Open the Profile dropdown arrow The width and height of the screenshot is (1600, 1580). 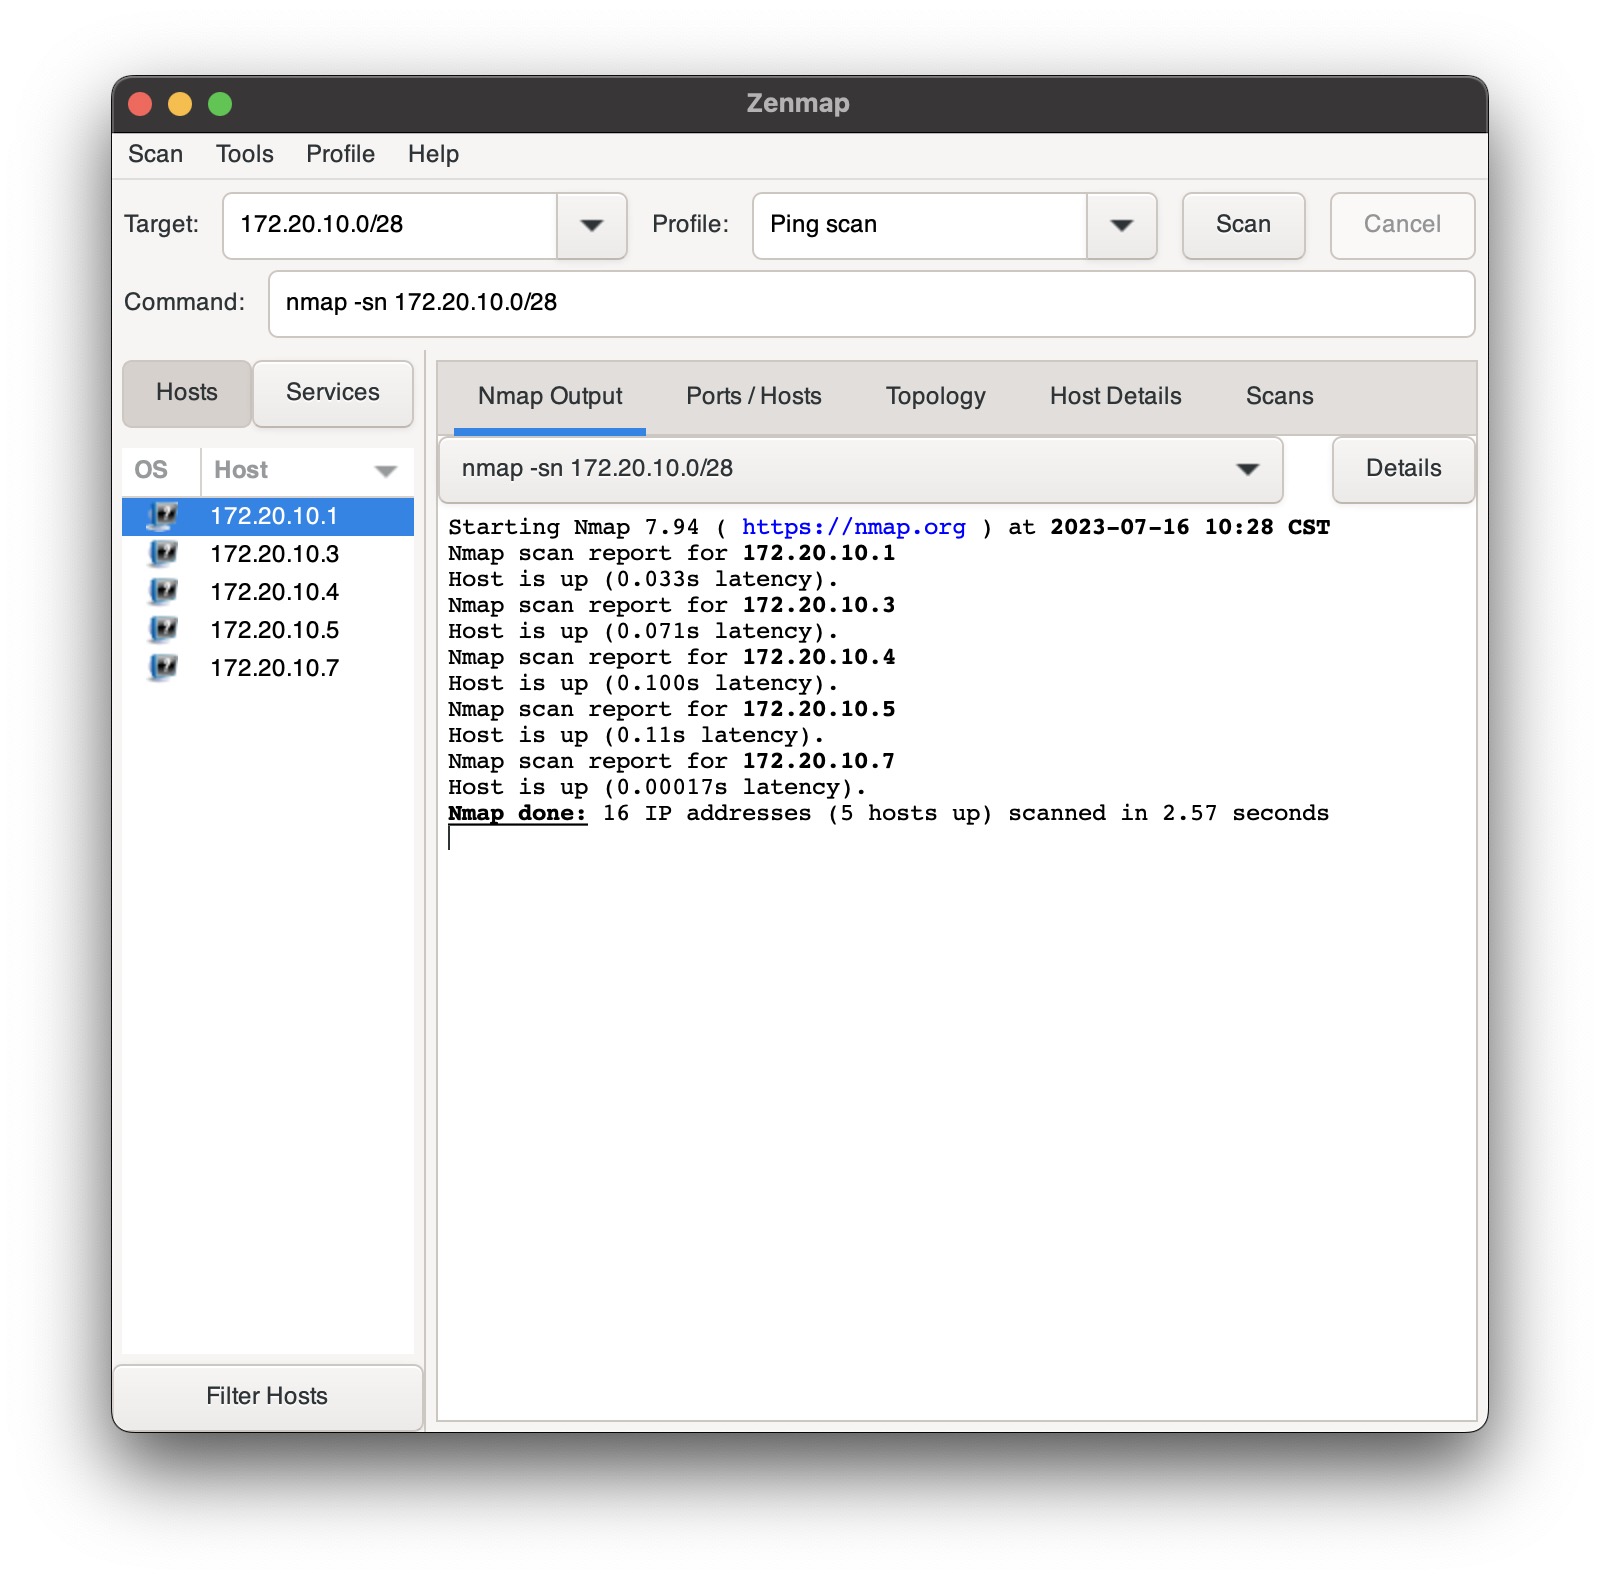coord(1122,225)
